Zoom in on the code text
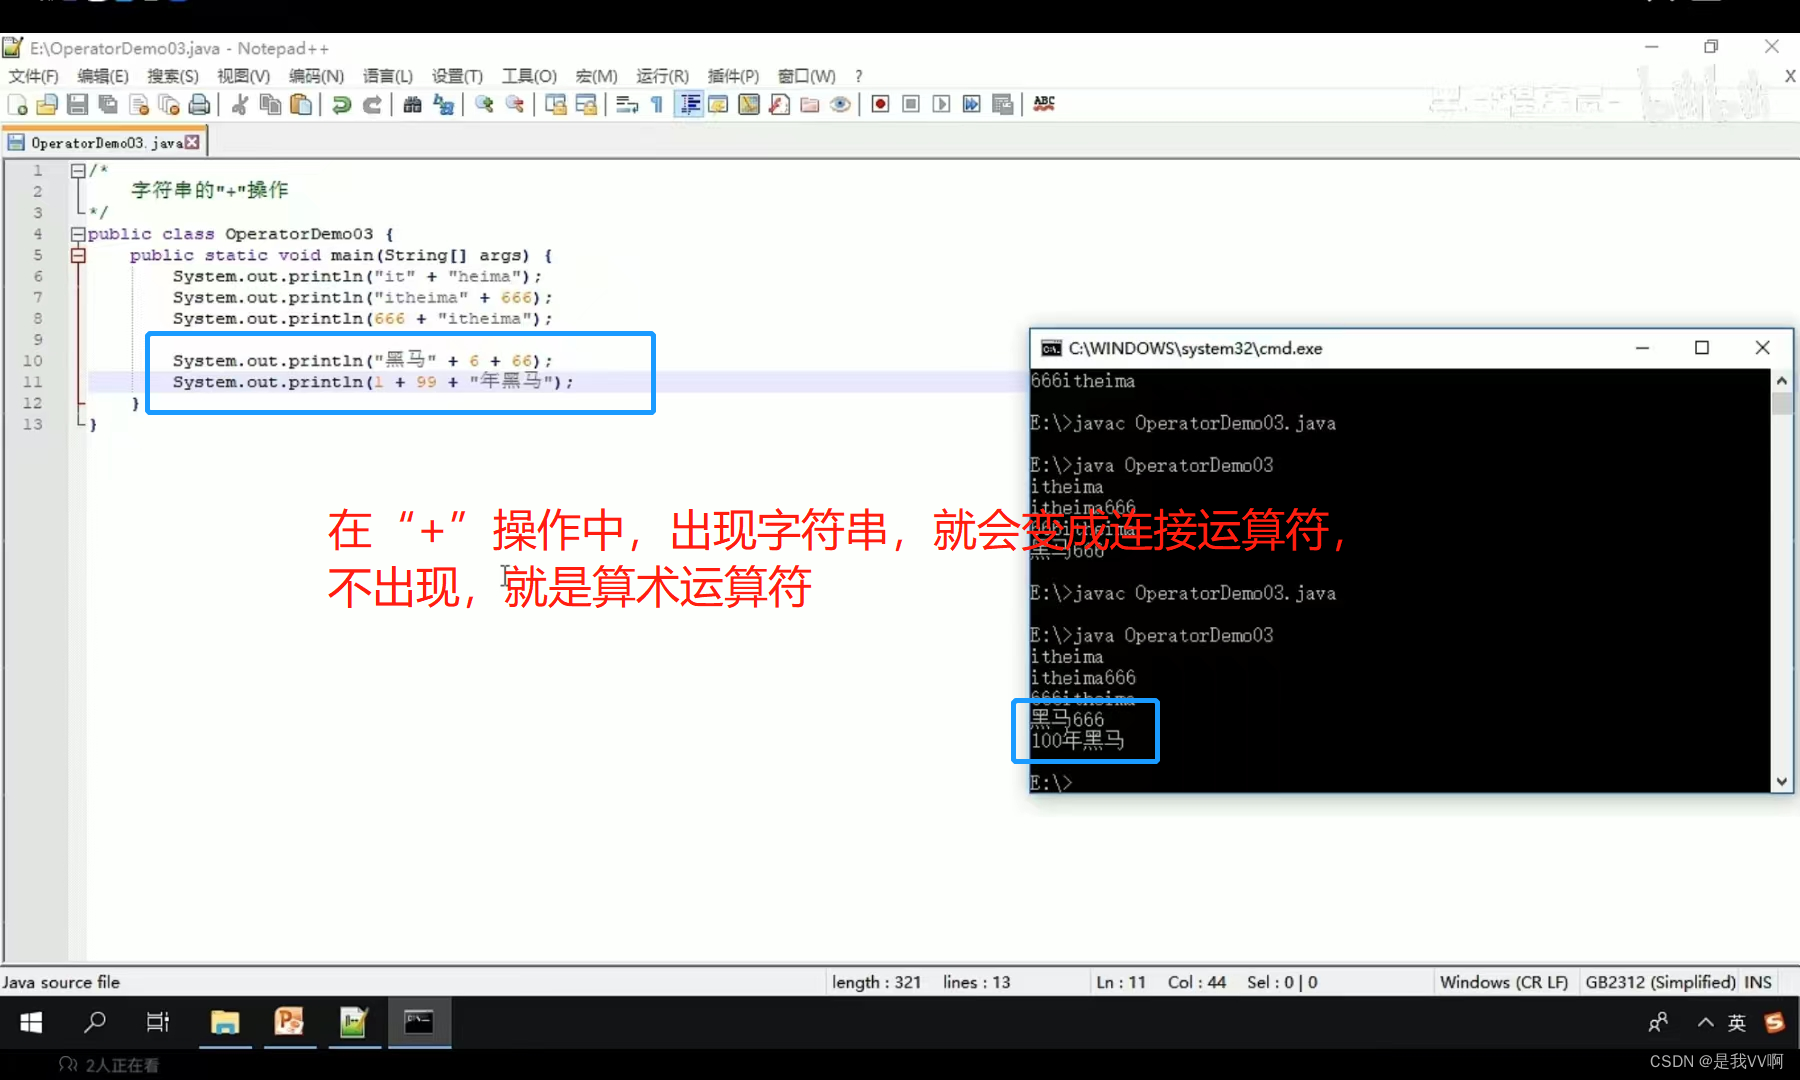Viewport: 1800px width, 1080px height. pyautogui.click(x=484, y=104)
